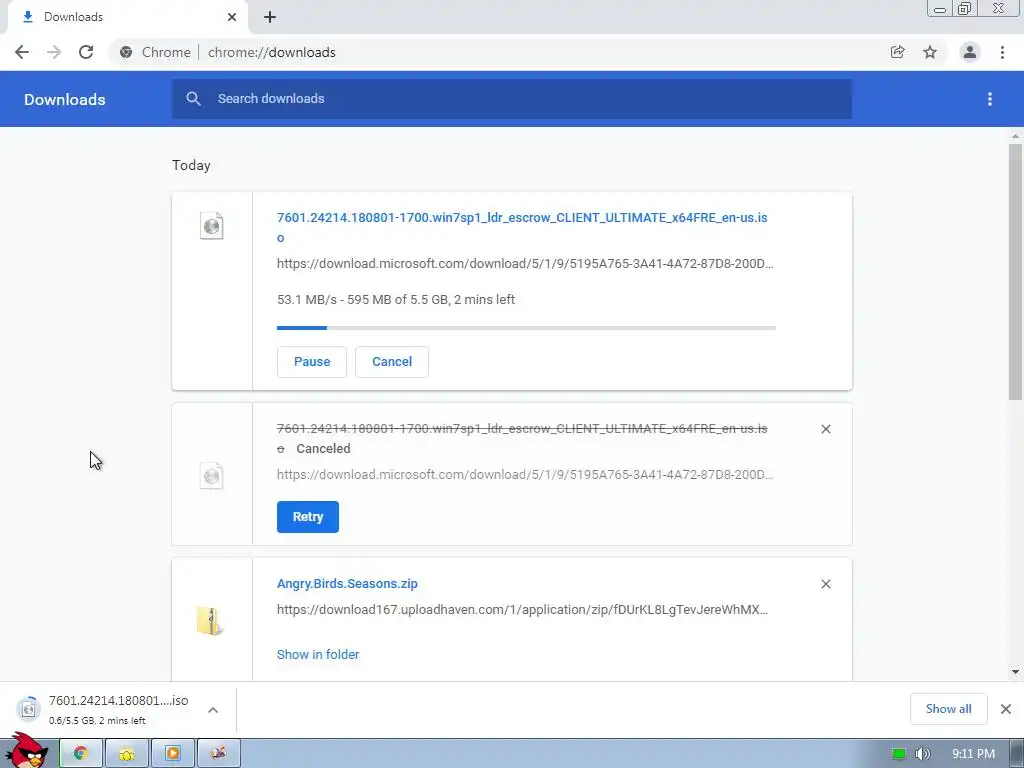Viewport: 1024px width, 768px height.
Task: Click the Canceled status label
Action: [323, 449]
